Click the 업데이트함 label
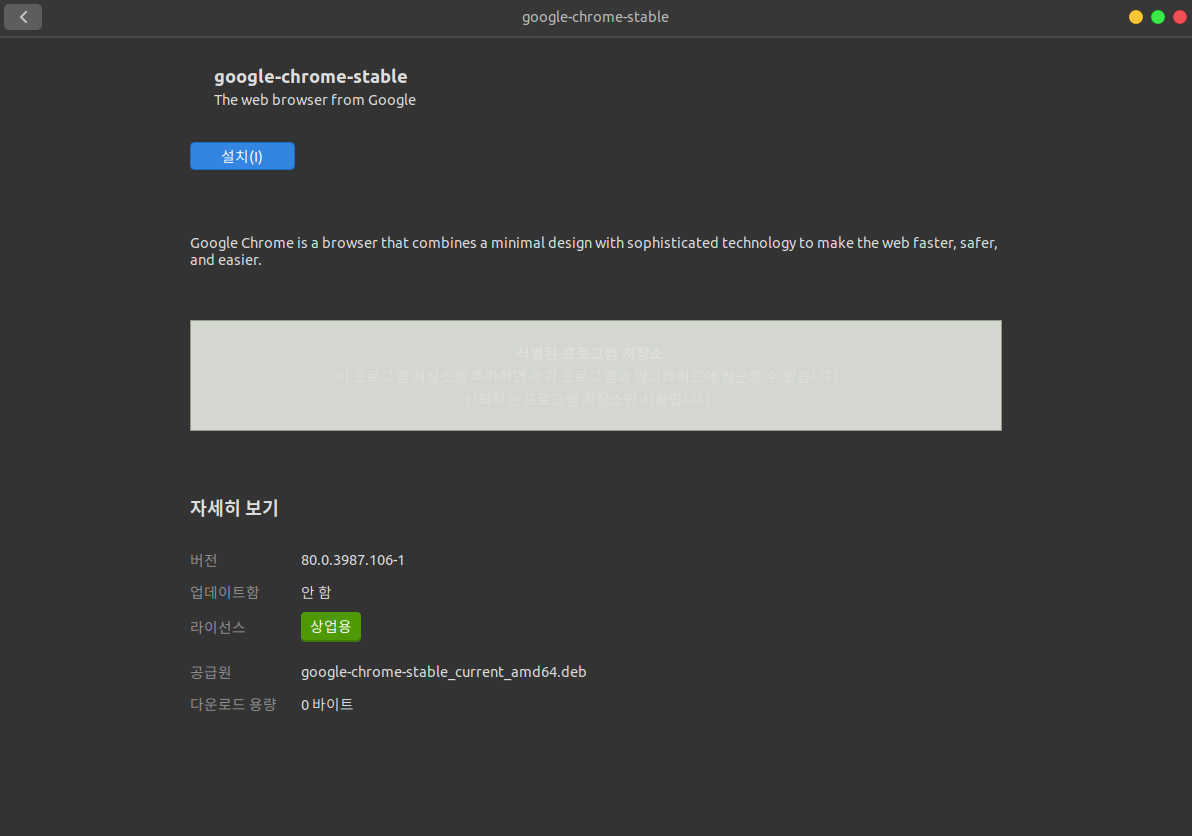 [224, 592]
